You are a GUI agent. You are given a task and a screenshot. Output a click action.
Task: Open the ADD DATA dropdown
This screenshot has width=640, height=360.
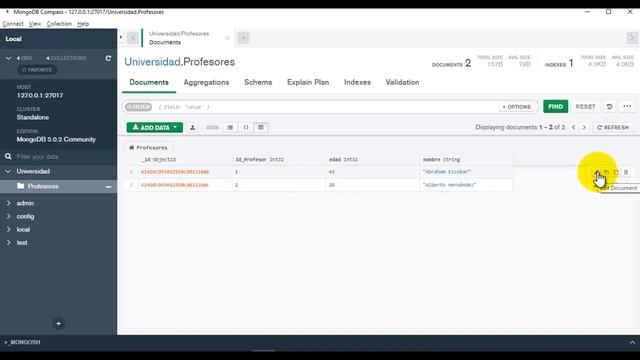(x=155, y=127)
